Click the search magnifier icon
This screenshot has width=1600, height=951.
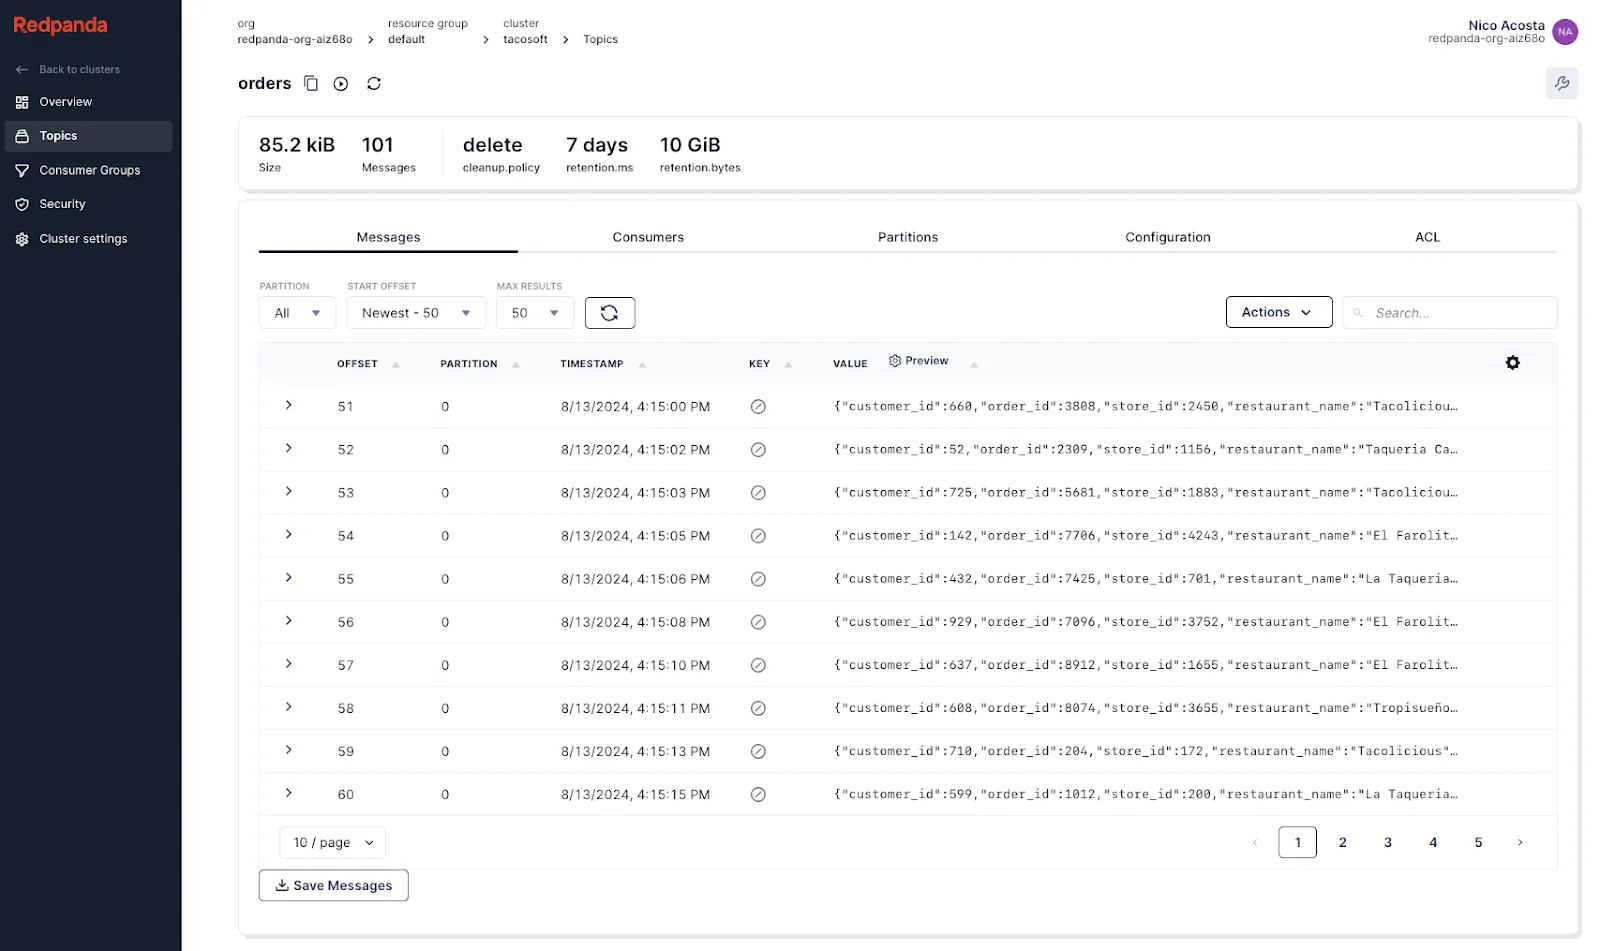click(1358, 313)
